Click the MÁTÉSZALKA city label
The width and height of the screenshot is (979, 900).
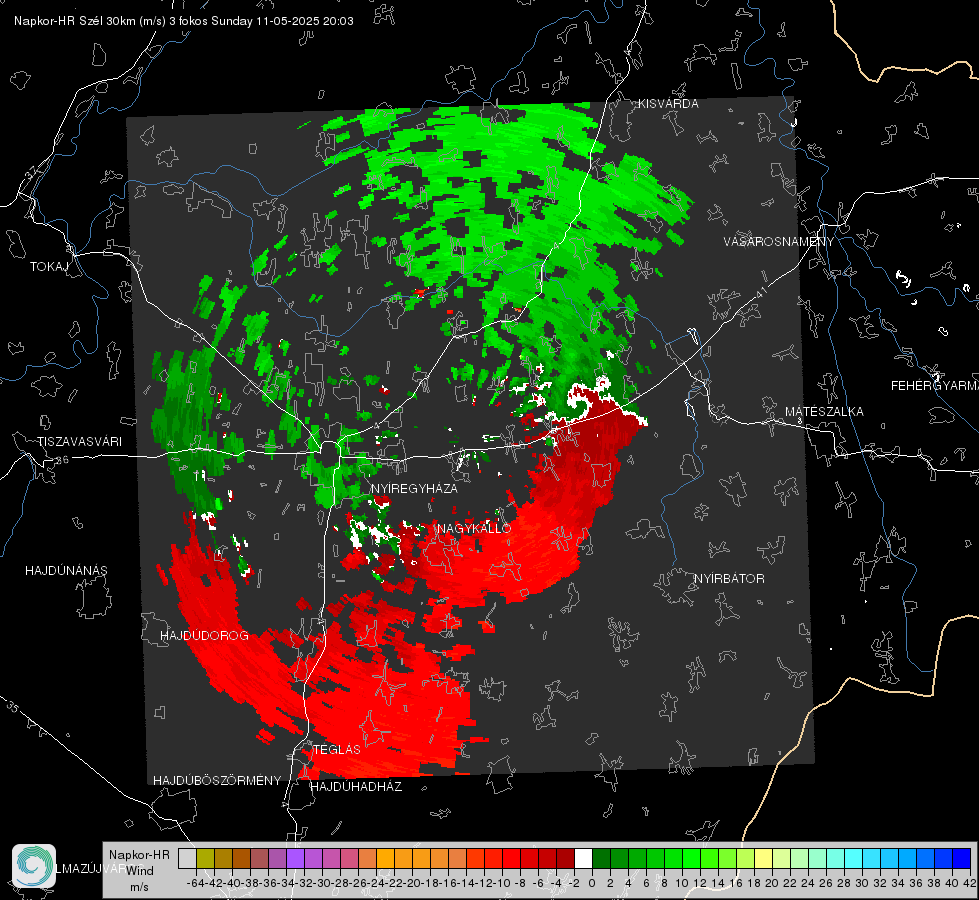tap(824, 412)
